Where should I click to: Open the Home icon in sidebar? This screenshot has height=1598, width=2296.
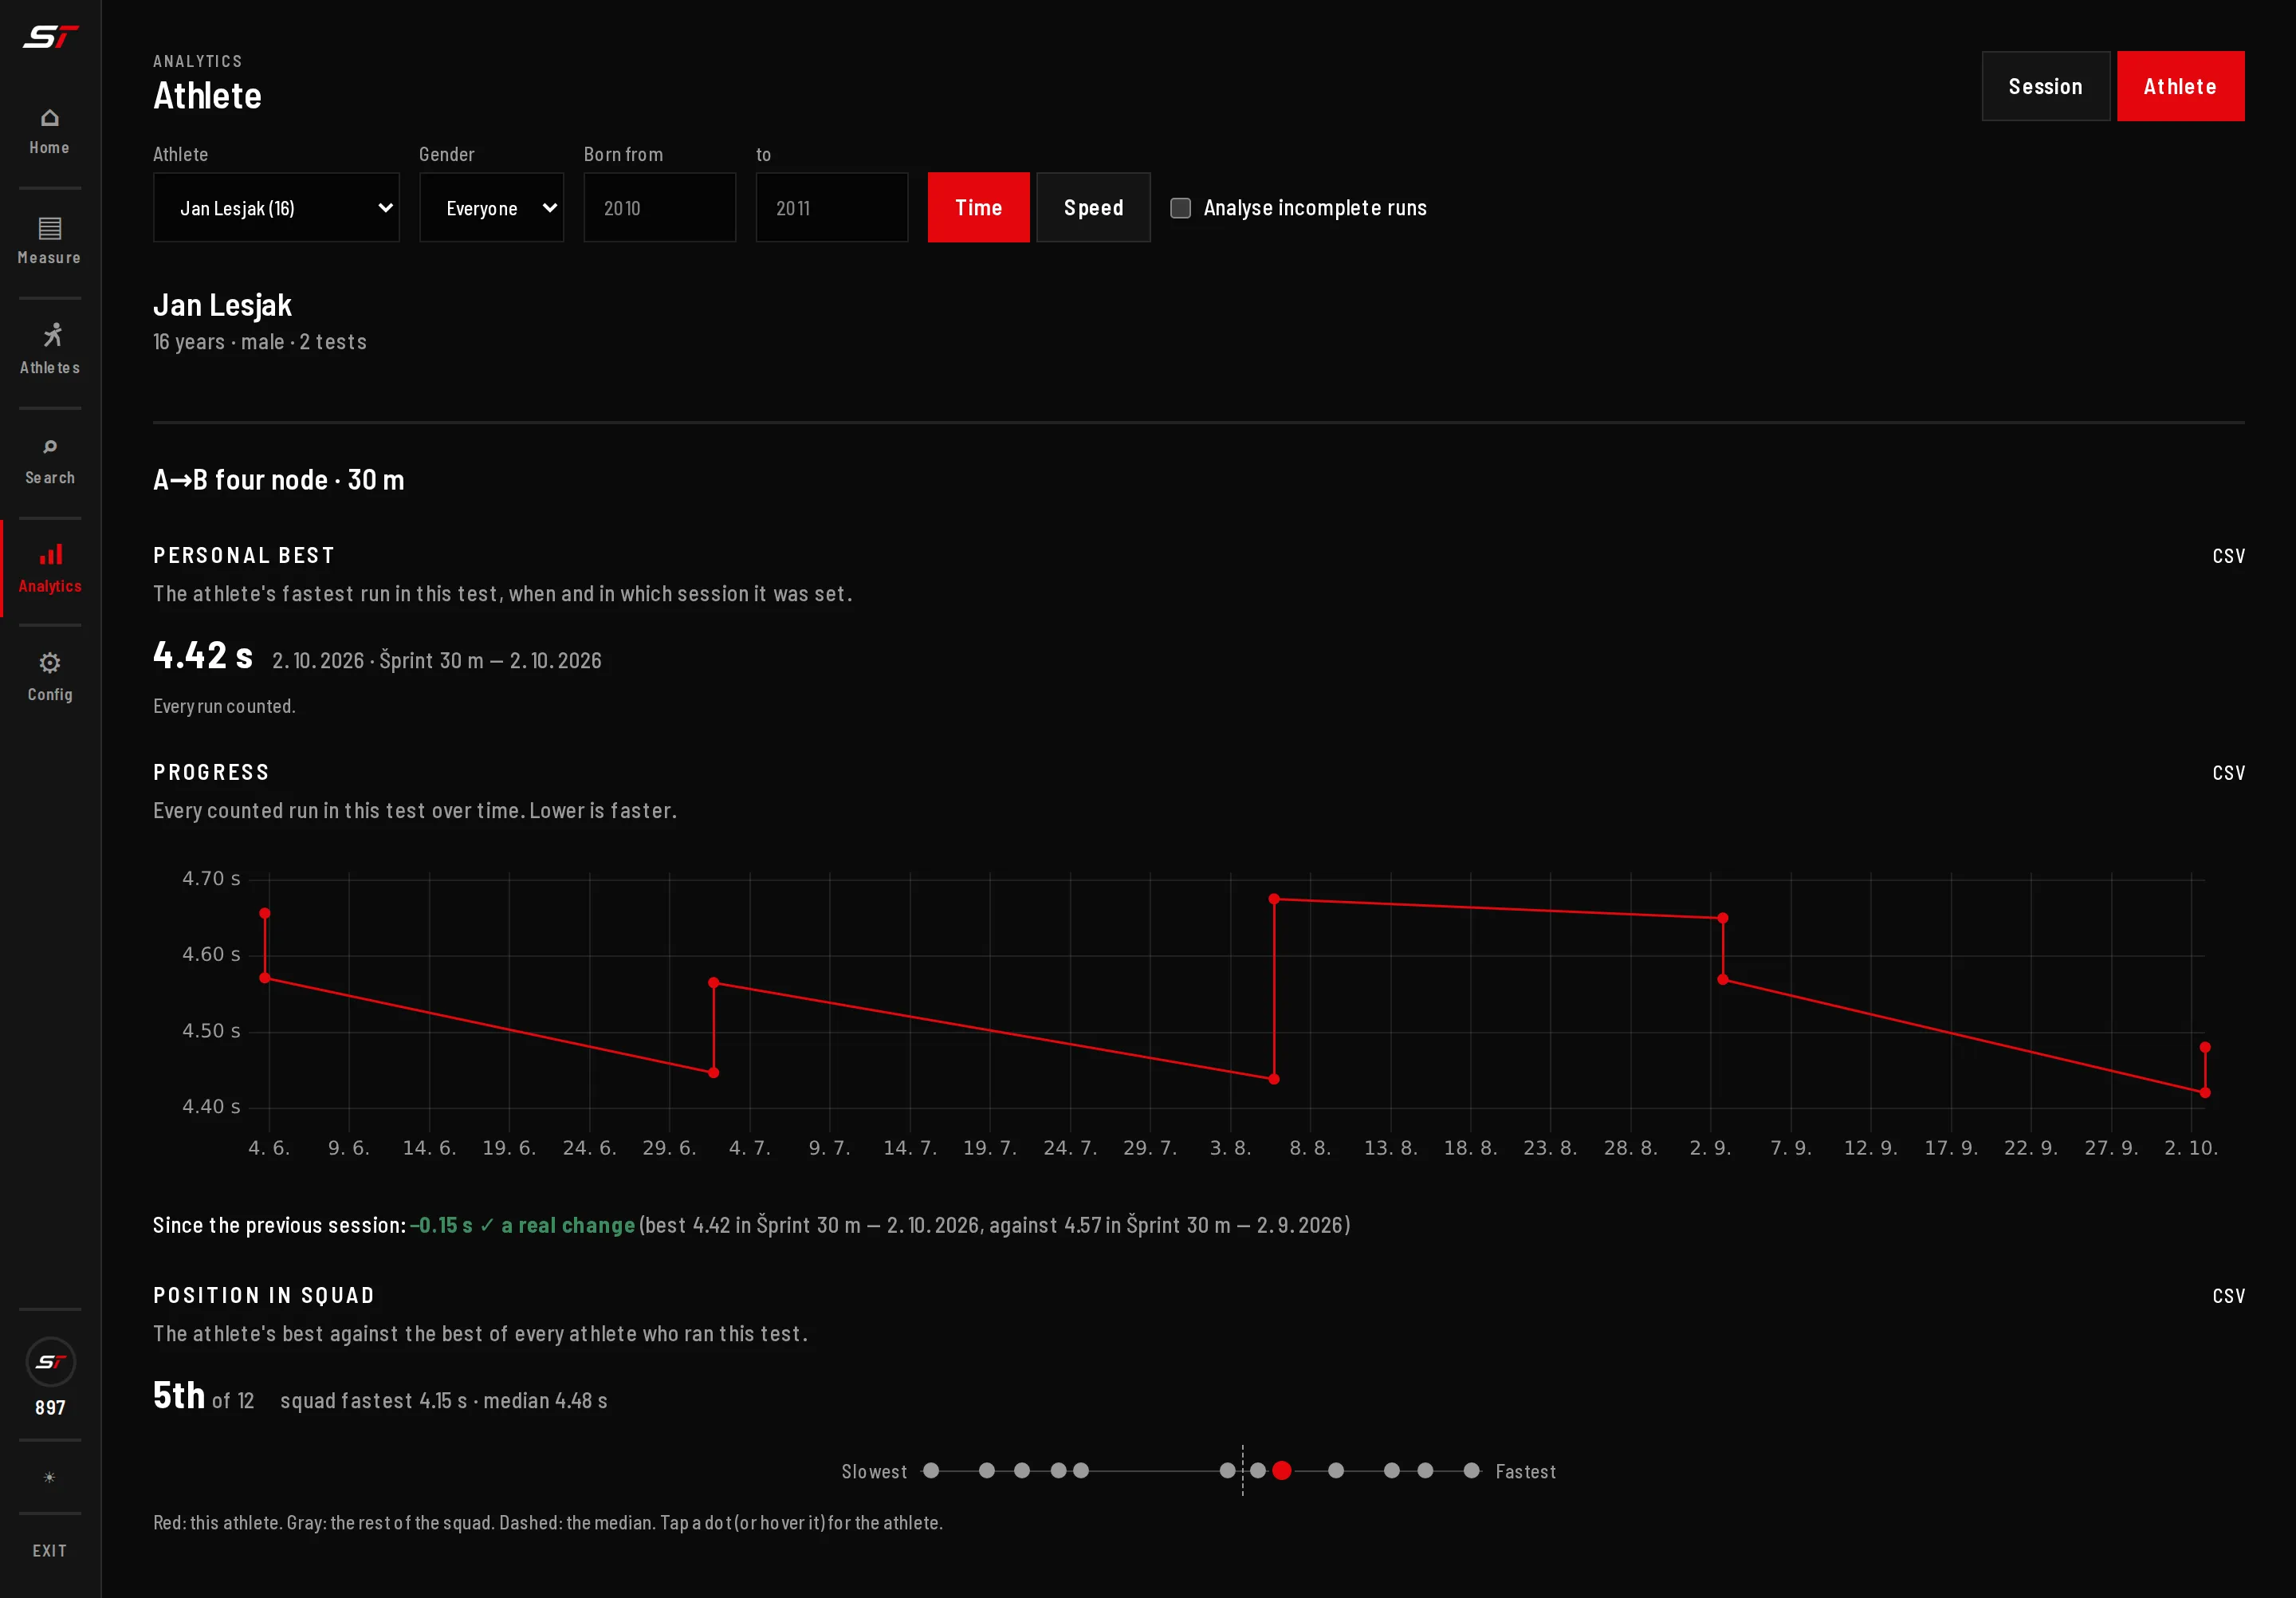click(49, 118)
